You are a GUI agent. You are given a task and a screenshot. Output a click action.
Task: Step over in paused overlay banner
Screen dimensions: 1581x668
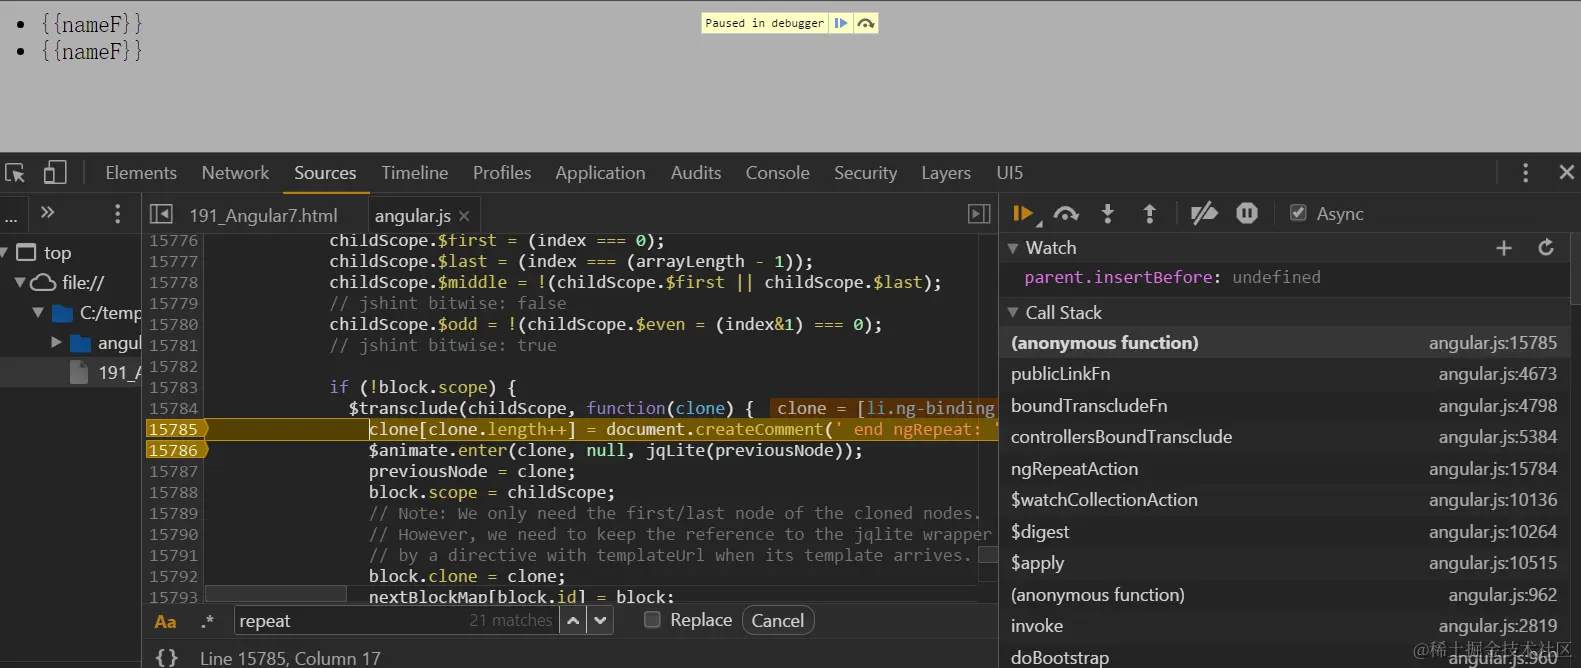pos(866,23)
